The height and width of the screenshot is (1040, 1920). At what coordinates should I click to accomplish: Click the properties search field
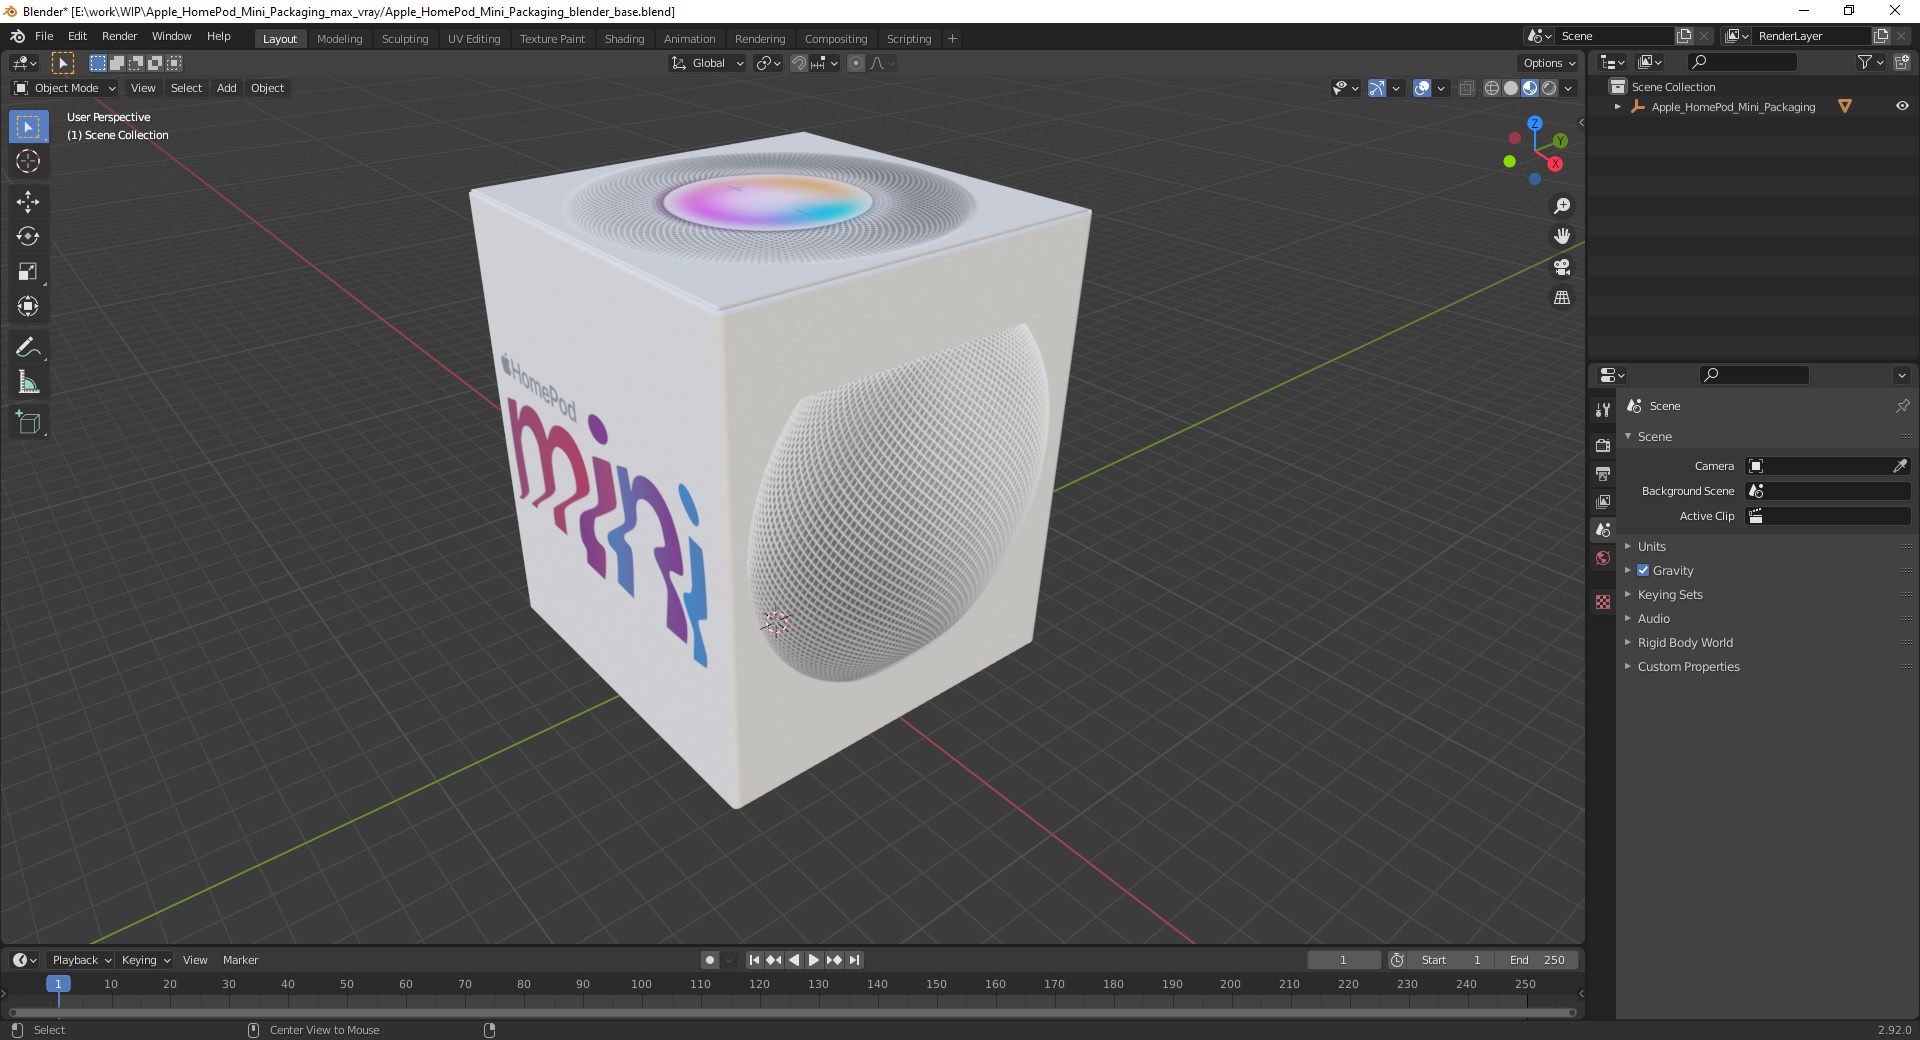(1754, 375)
